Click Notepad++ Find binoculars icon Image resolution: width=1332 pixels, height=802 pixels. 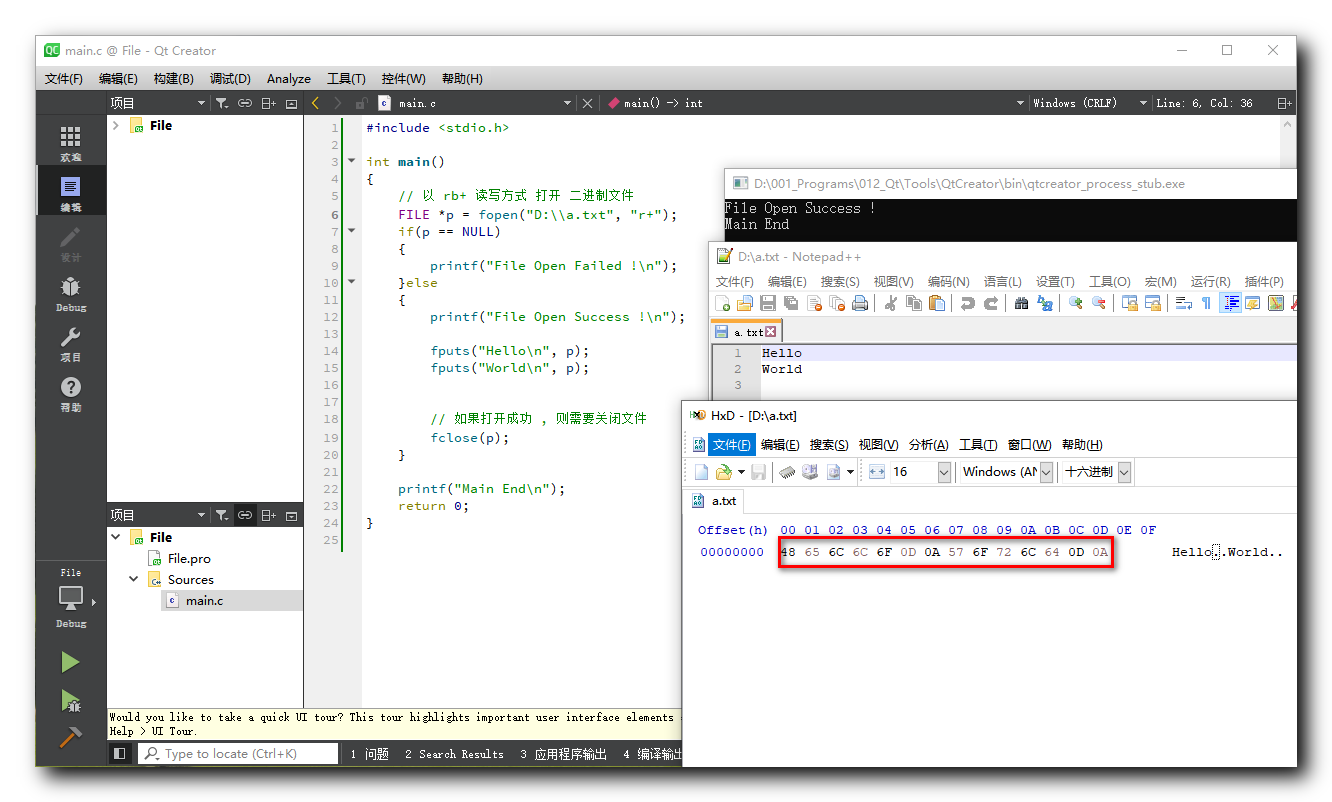pyautogui.click(x=1021, y=303)
